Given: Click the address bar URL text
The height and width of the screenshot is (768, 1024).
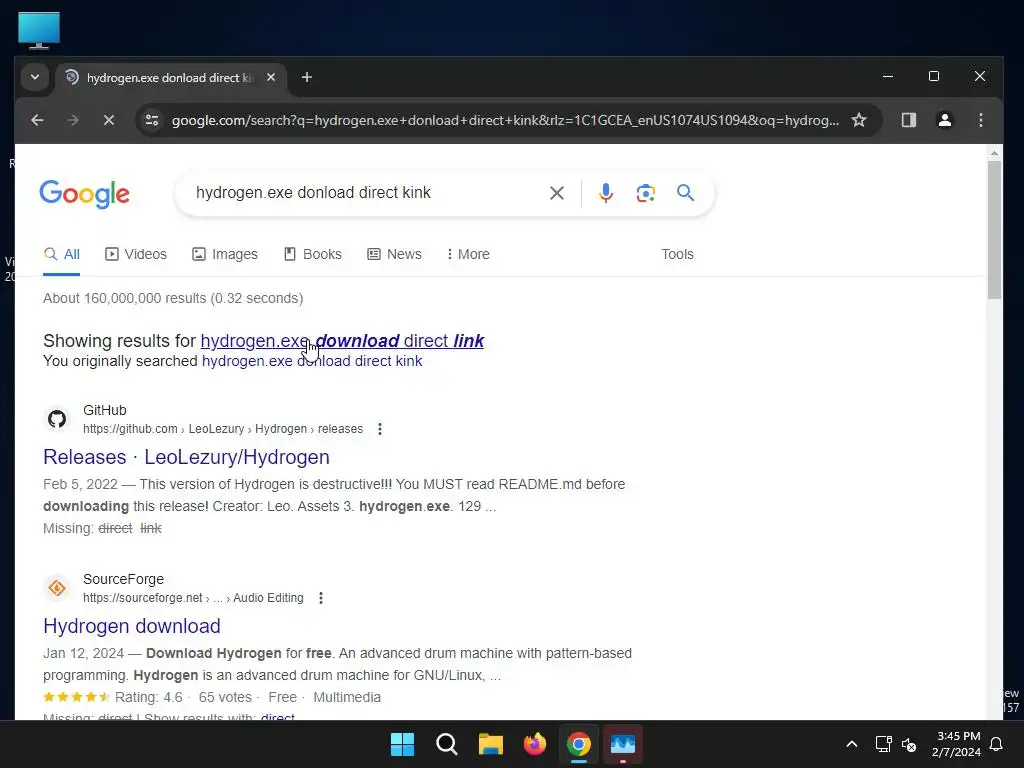Looking at the screenshot, I should [x=505, y=120].
